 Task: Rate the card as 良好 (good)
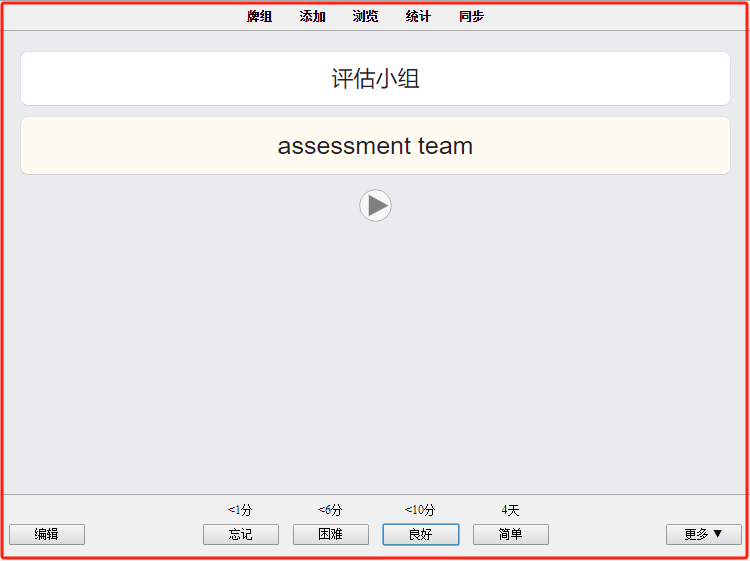pos(421,534)
